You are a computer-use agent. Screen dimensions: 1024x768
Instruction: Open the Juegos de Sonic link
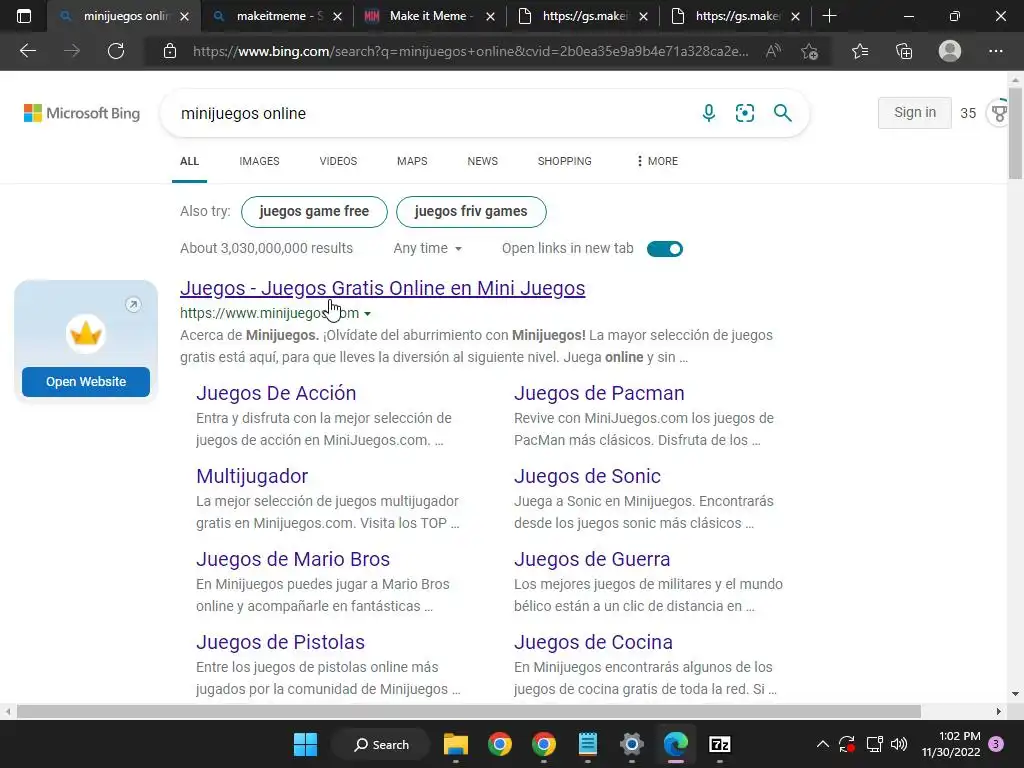pos(587,476)
